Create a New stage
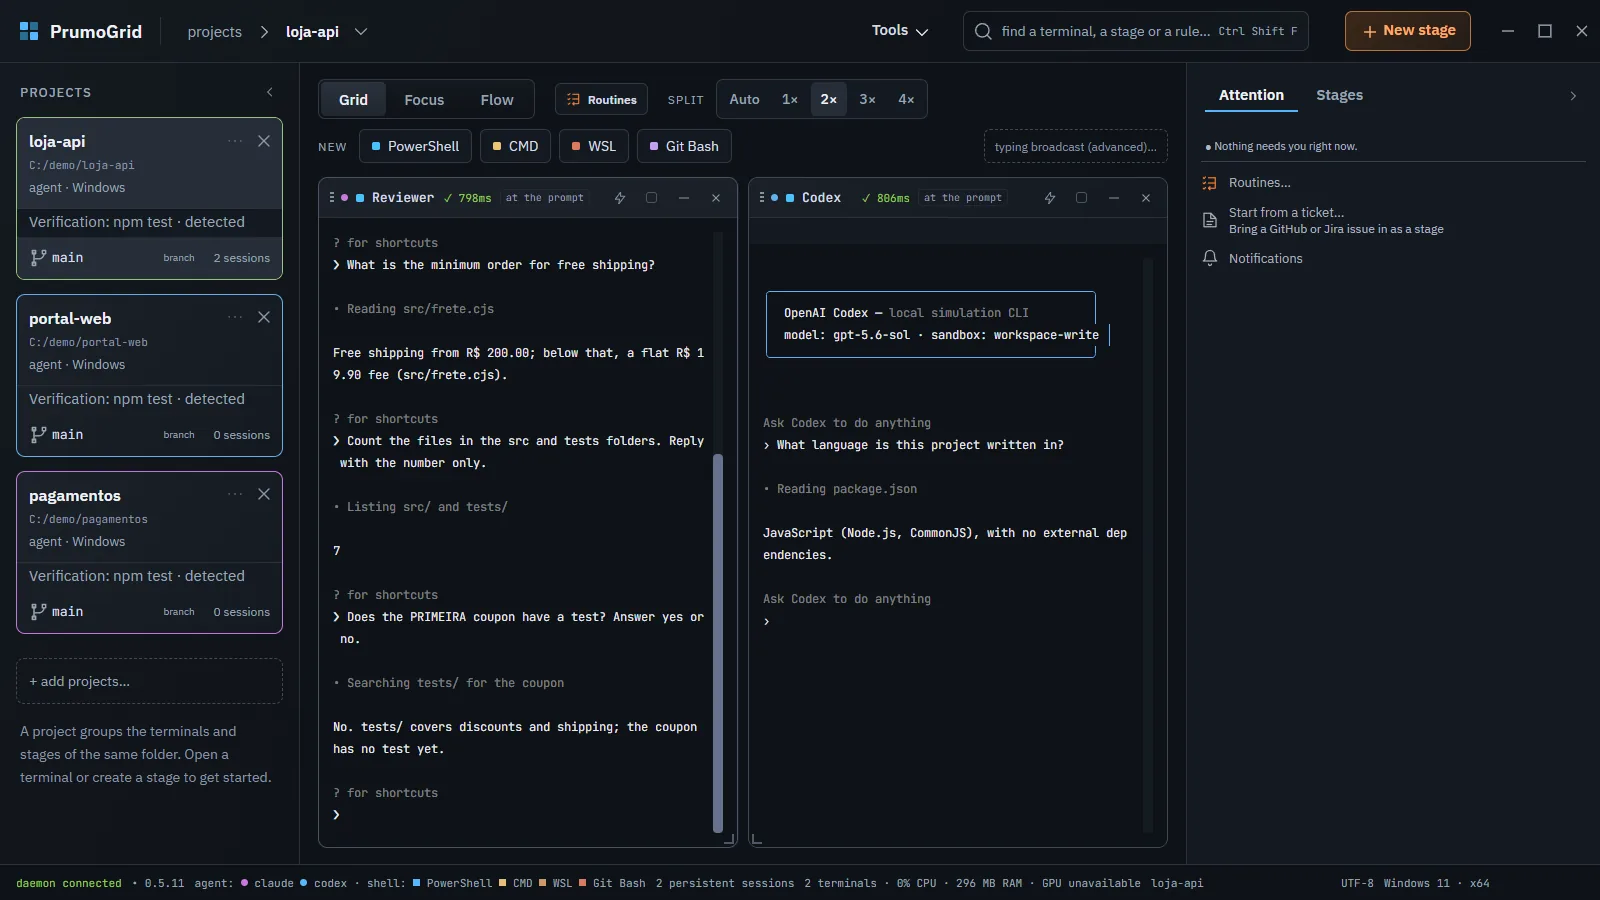The height and width of the screenshot is (900, 1600). coord(1408,31)
